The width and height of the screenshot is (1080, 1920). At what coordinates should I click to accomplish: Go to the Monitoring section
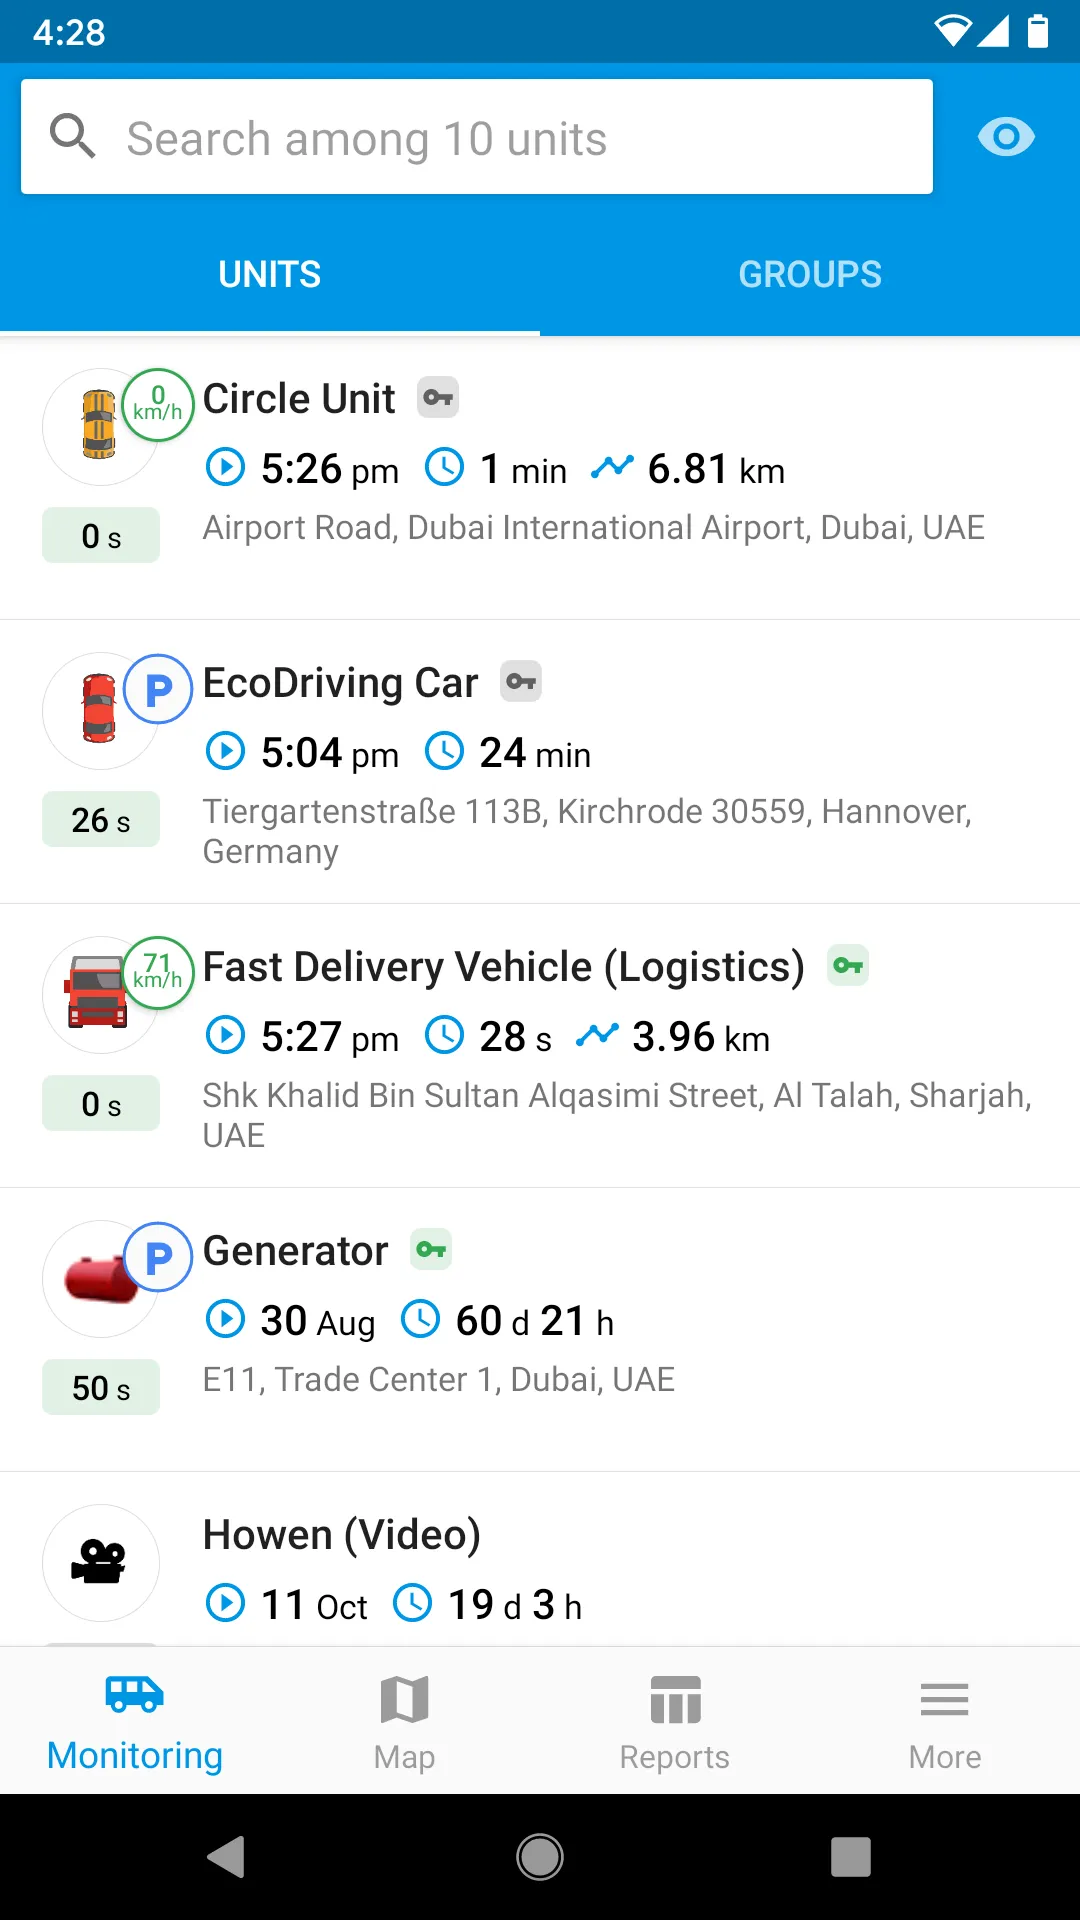click(135, 1722)
